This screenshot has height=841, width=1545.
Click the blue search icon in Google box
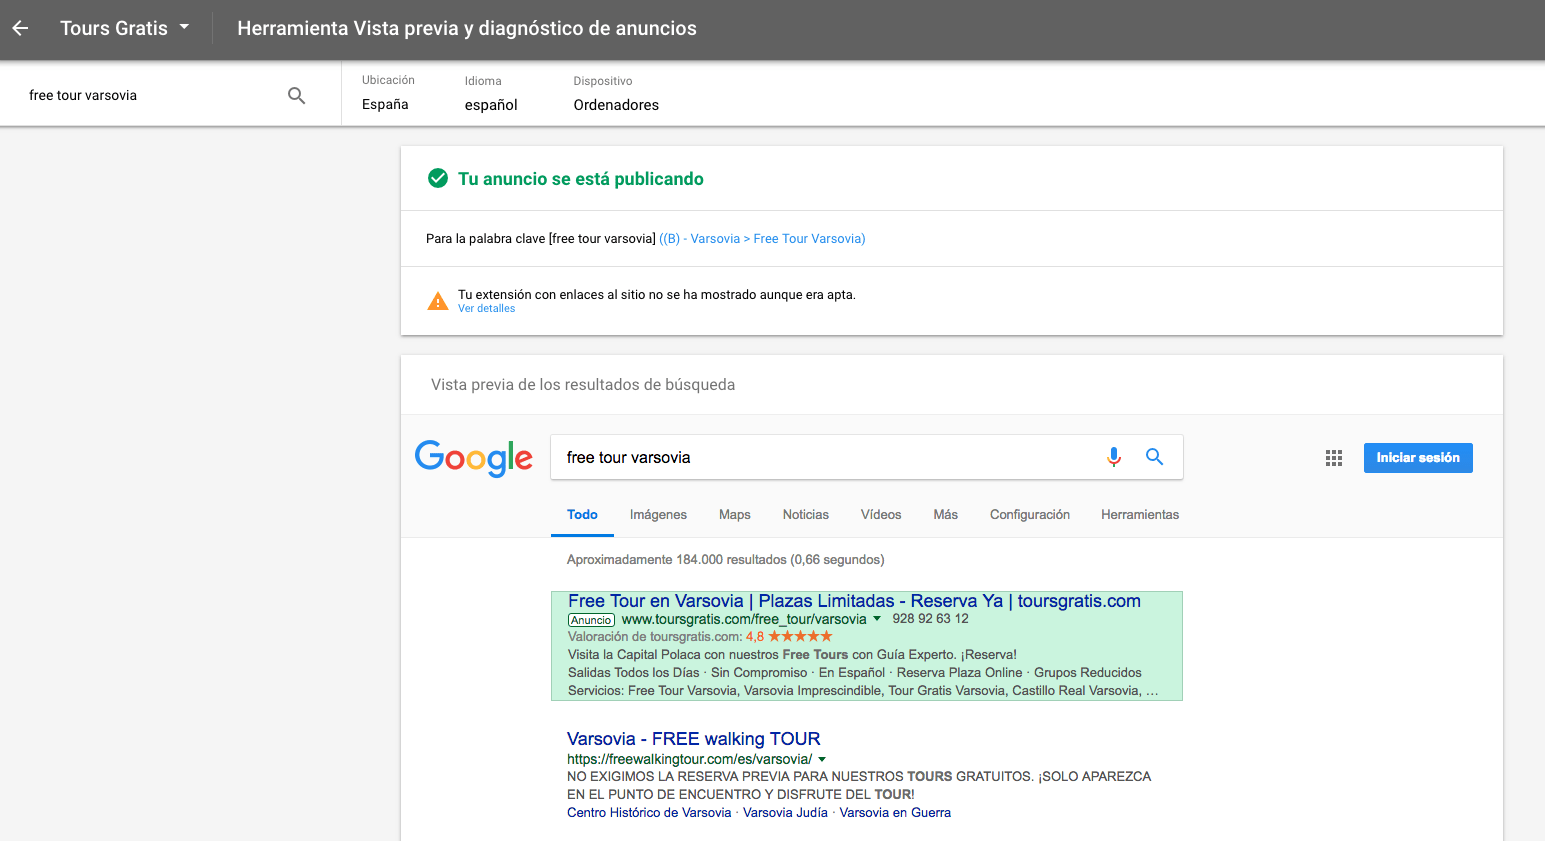(x=1154, y=457)
